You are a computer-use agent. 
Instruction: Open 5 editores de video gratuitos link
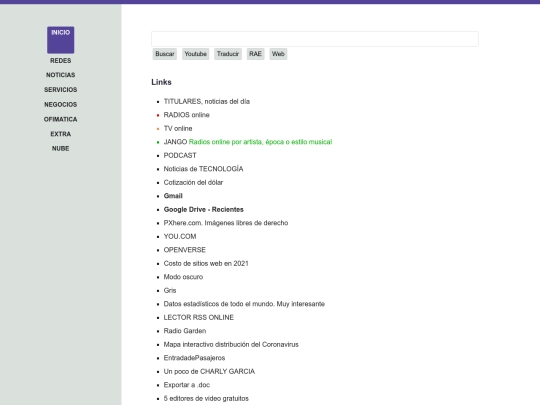pos(206,398)
